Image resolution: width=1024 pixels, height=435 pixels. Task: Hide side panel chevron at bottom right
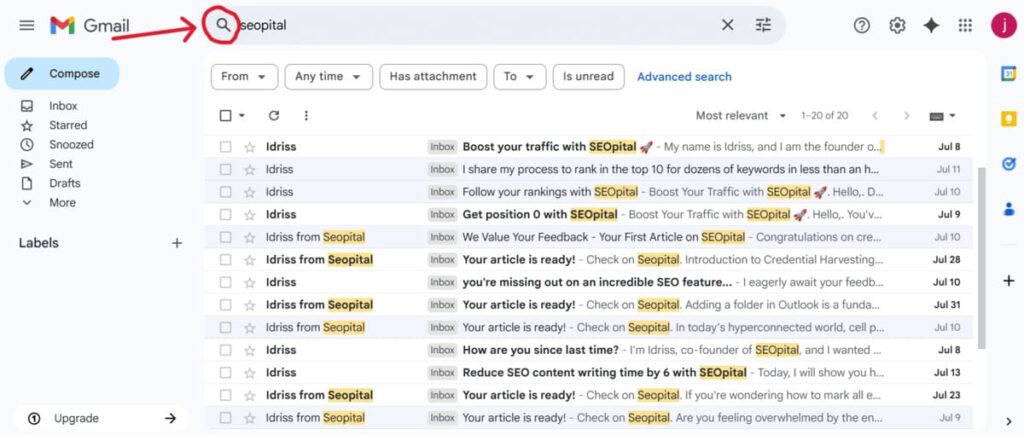tap(1009, 421)
